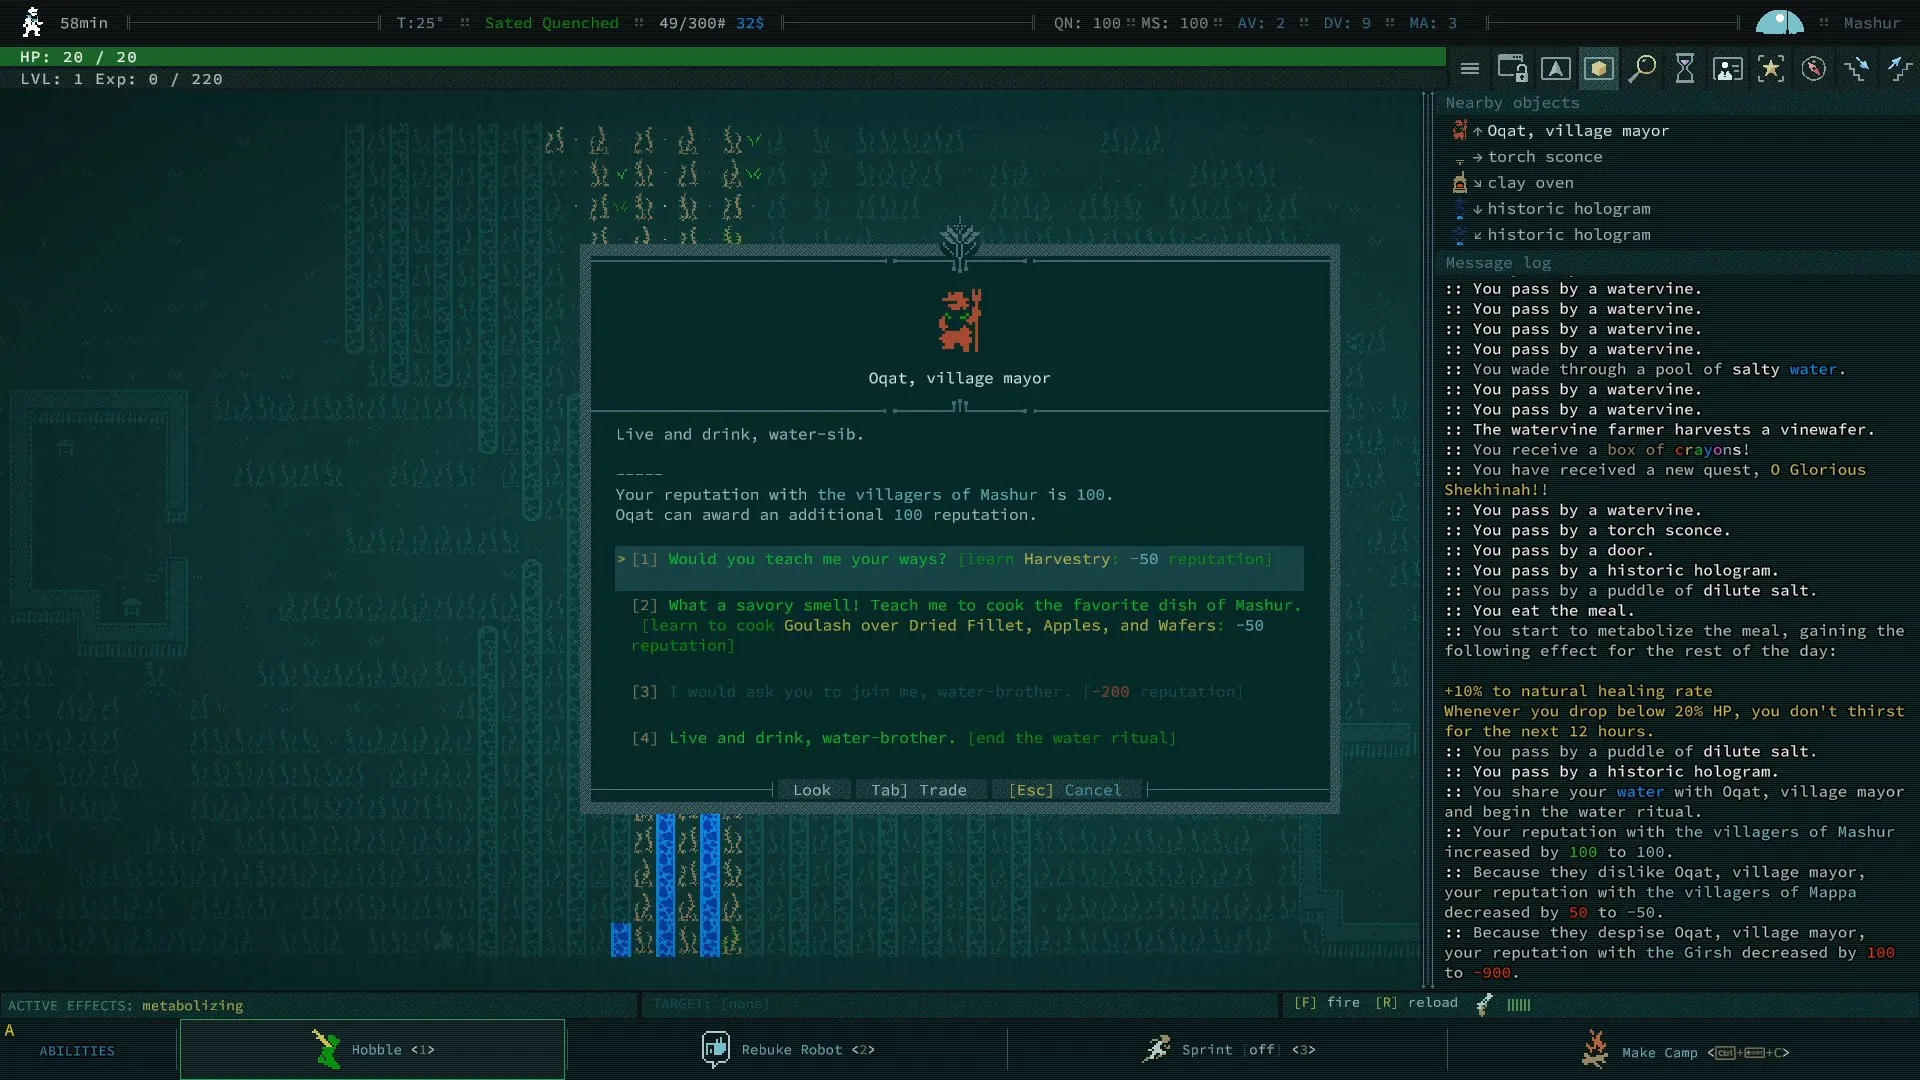Click the ascend stairs icon
The height and width of the screenshot is (1080, 1920).
(1899, 69)
